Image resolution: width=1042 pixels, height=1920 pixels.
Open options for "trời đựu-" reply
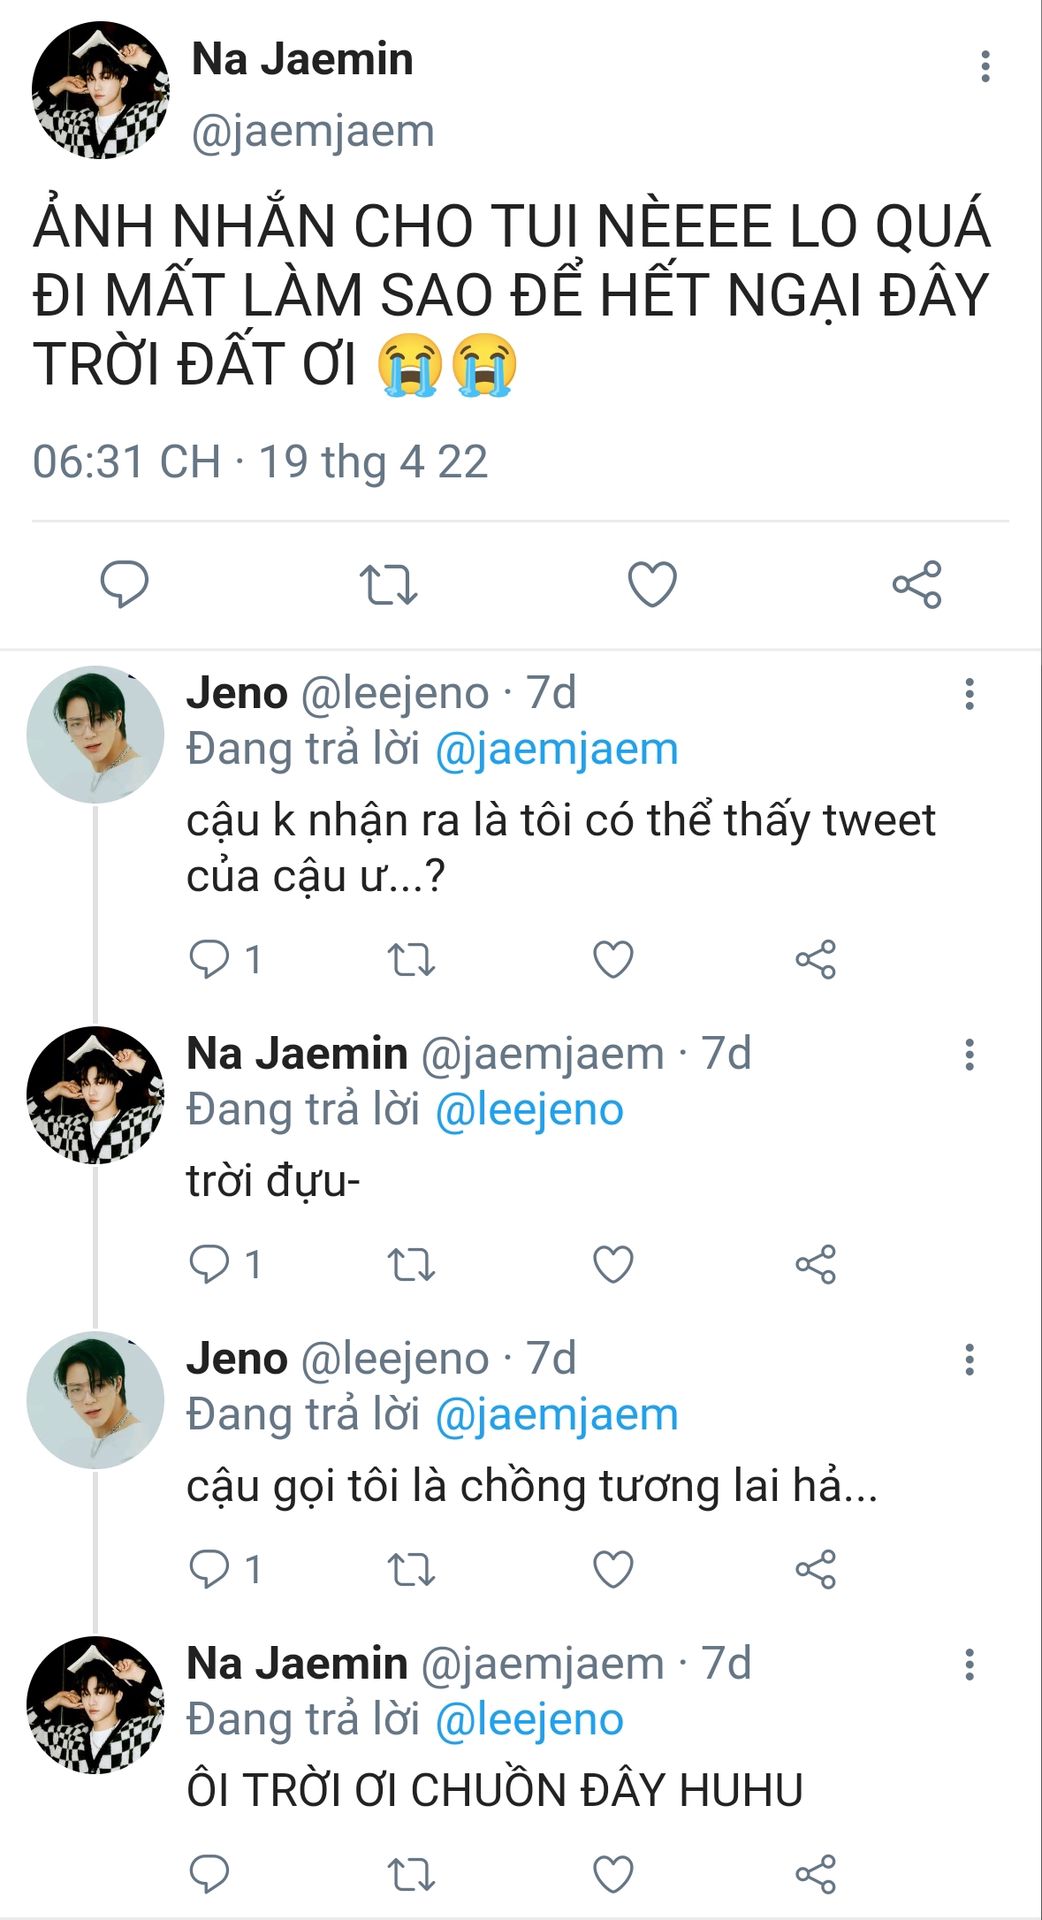pyautogui.click(x=969, y=1055)
